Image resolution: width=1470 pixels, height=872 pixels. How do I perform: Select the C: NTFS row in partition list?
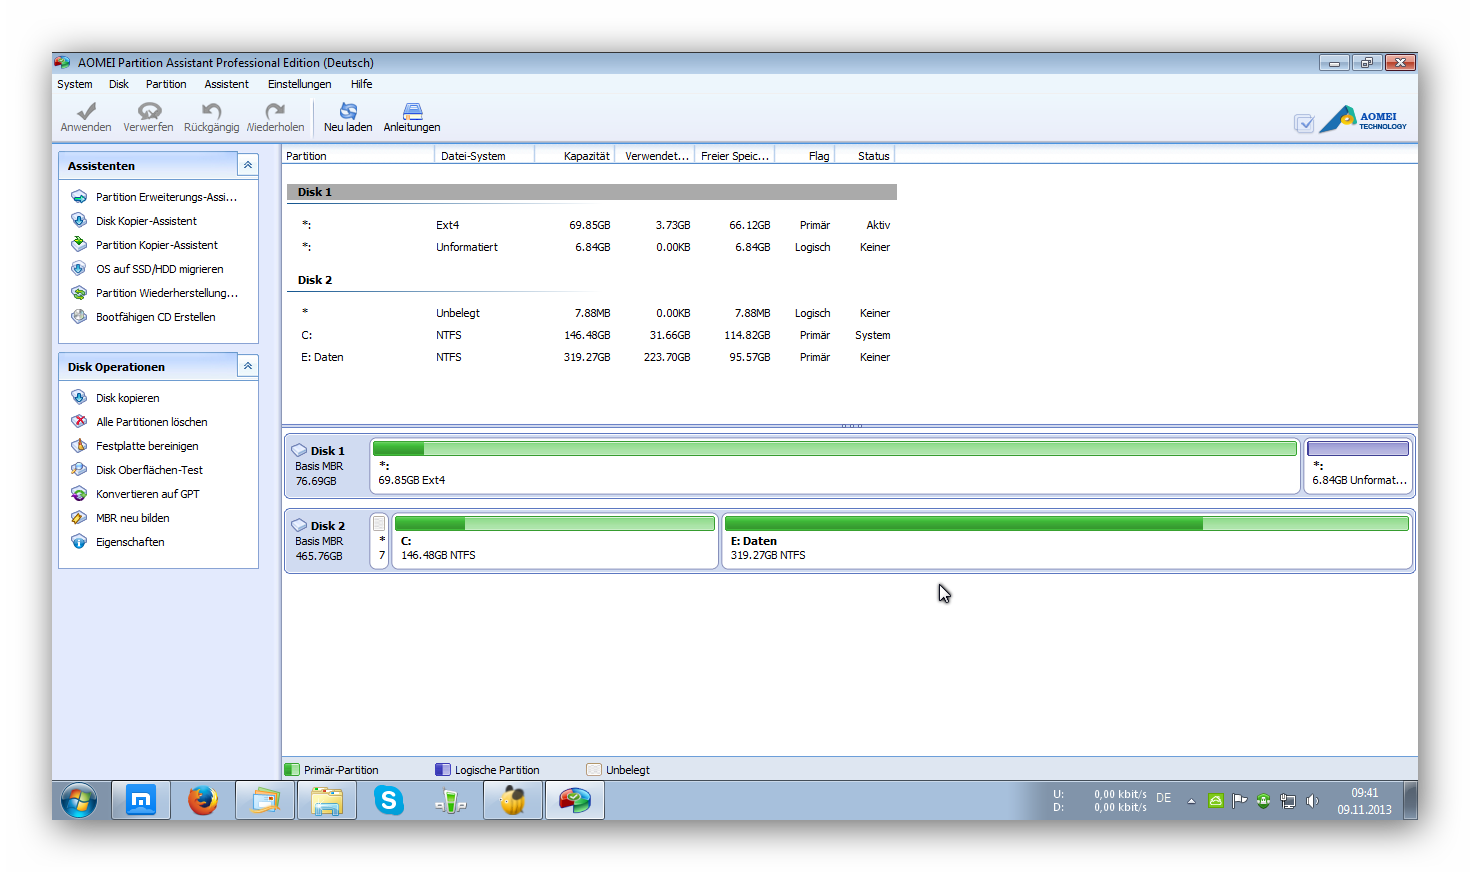tap(448, 335)
